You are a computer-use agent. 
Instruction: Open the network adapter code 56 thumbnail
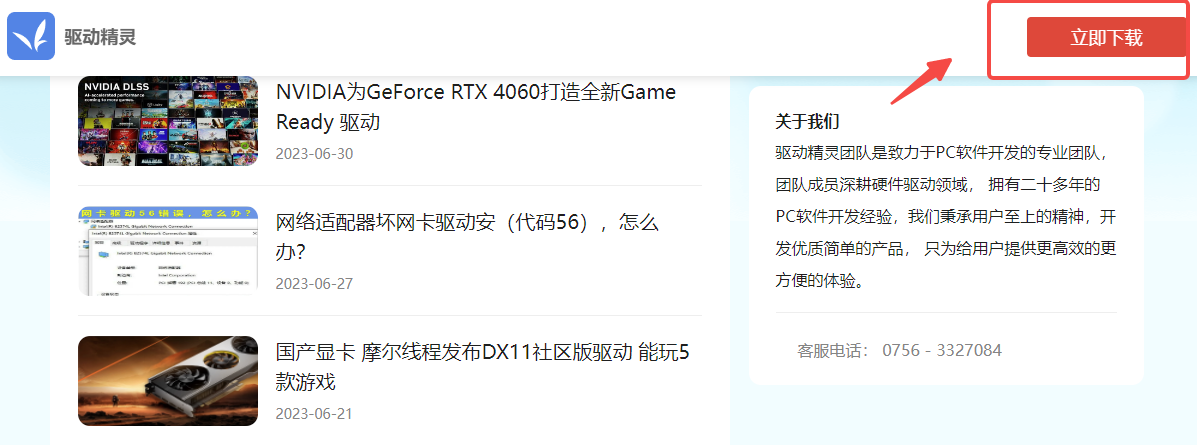pos(168,250)
